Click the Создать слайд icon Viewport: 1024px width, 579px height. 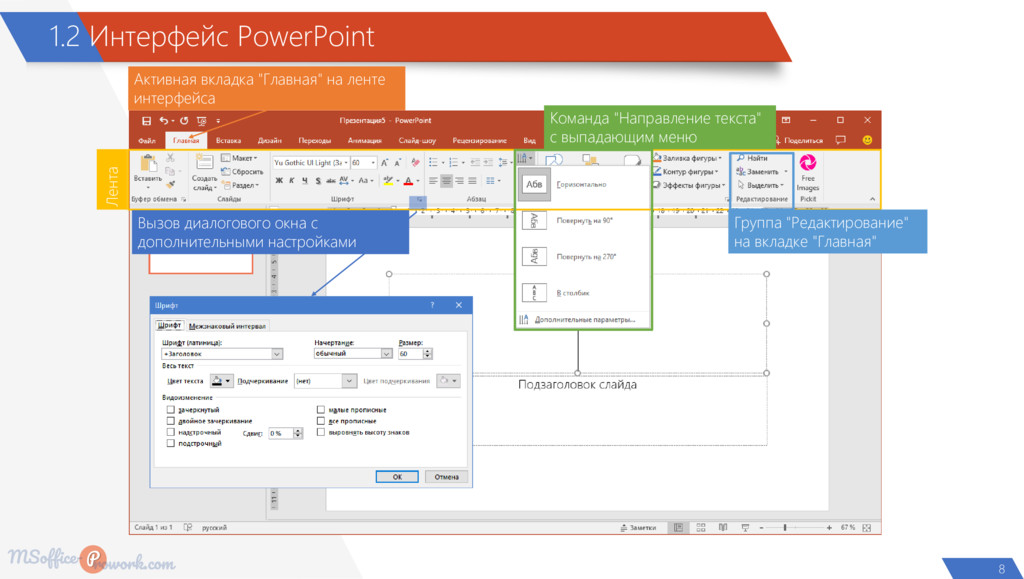(x=204, y=163)
